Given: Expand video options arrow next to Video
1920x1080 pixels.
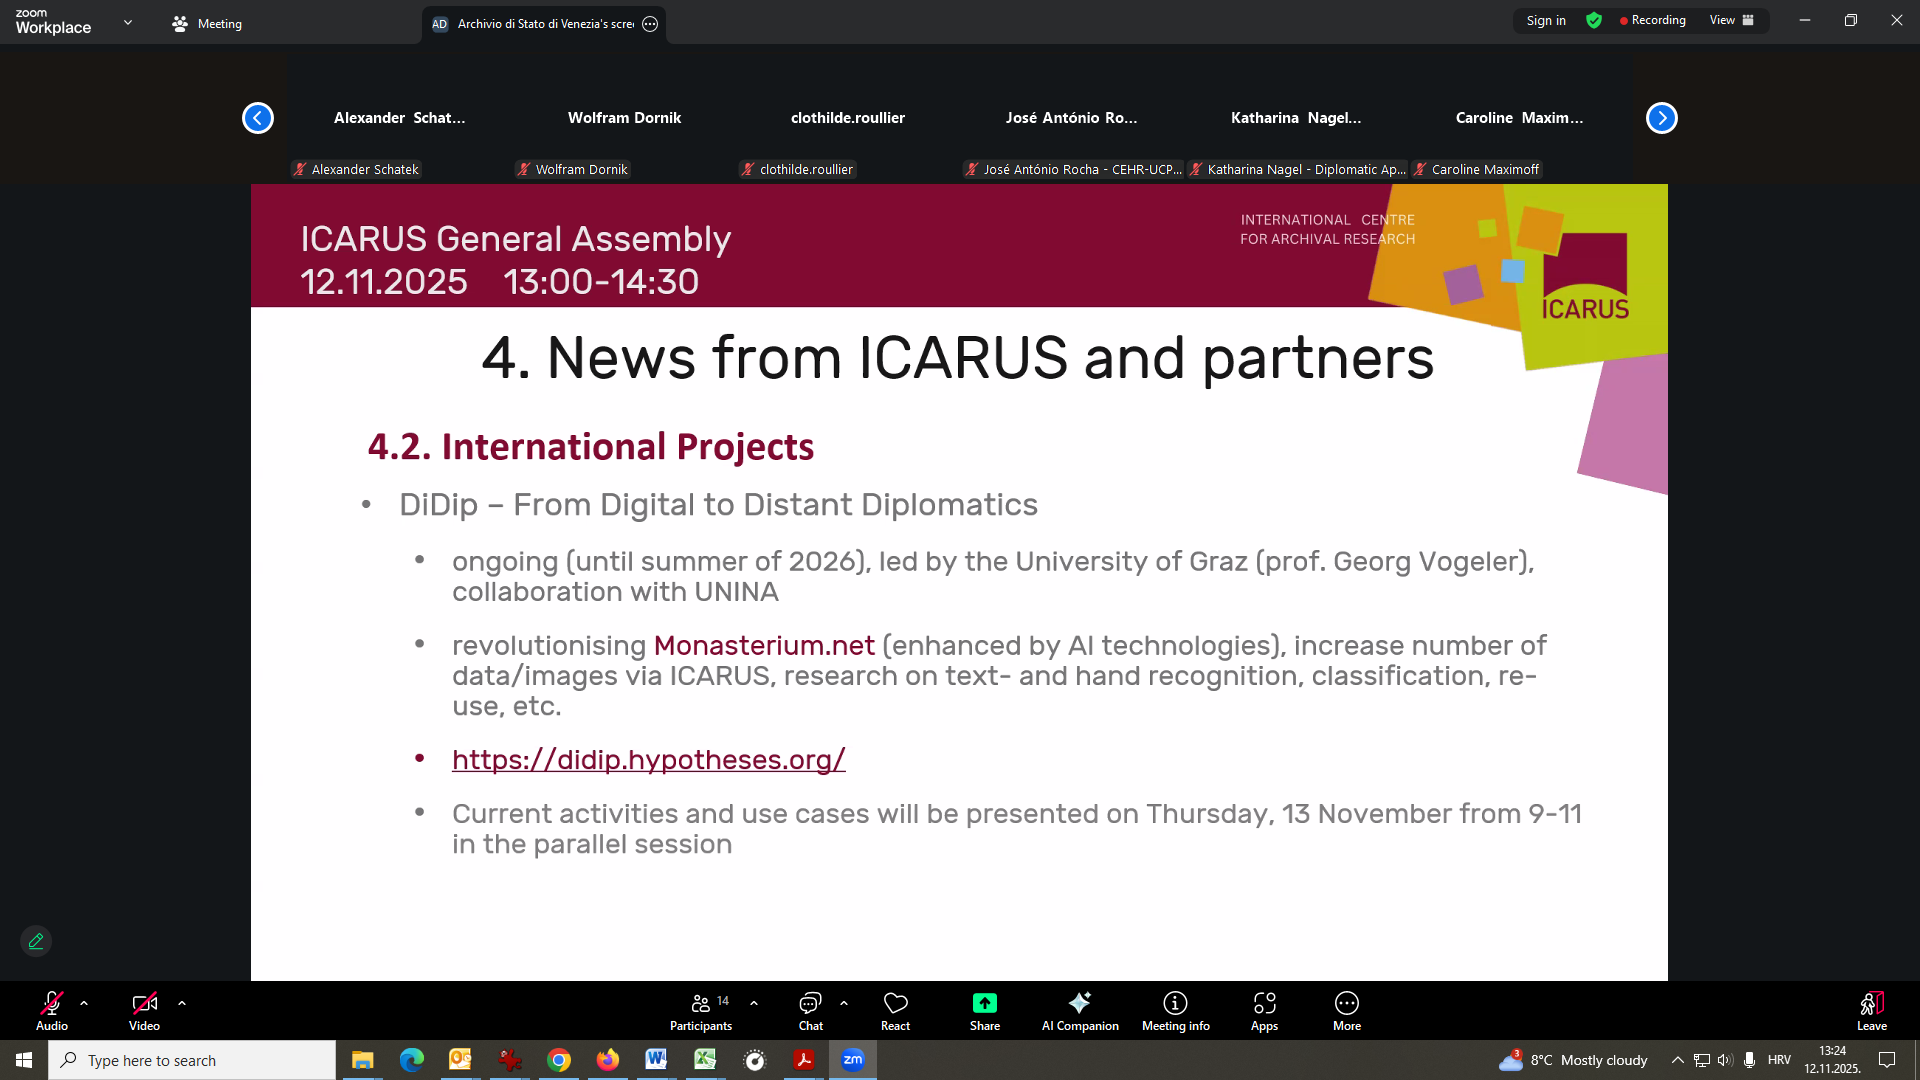Looking at the screenshot, I should click(x=182, y=1003).
